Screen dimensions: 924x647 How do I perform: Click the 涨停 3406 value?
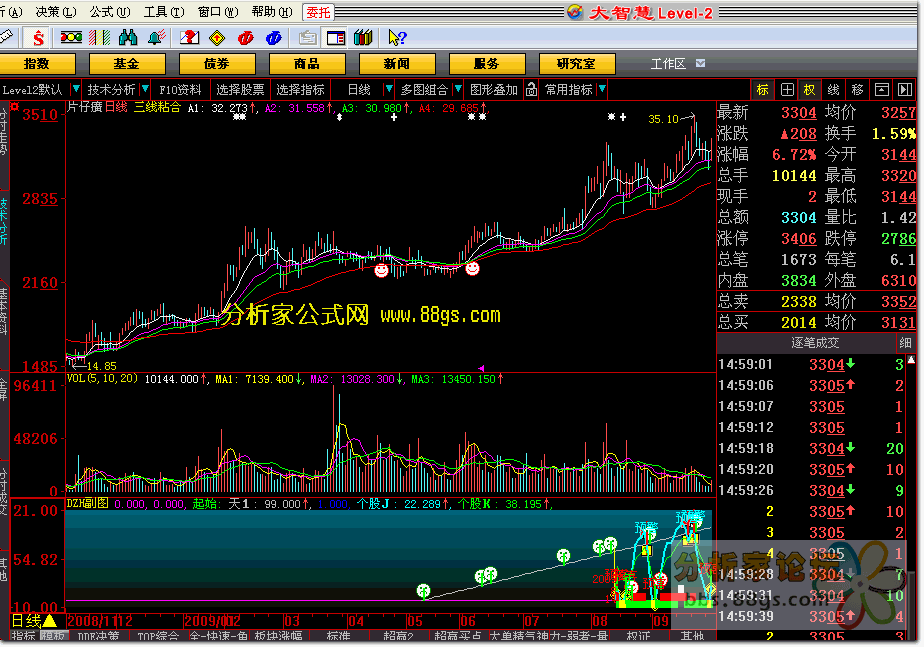tap(798, 239)
